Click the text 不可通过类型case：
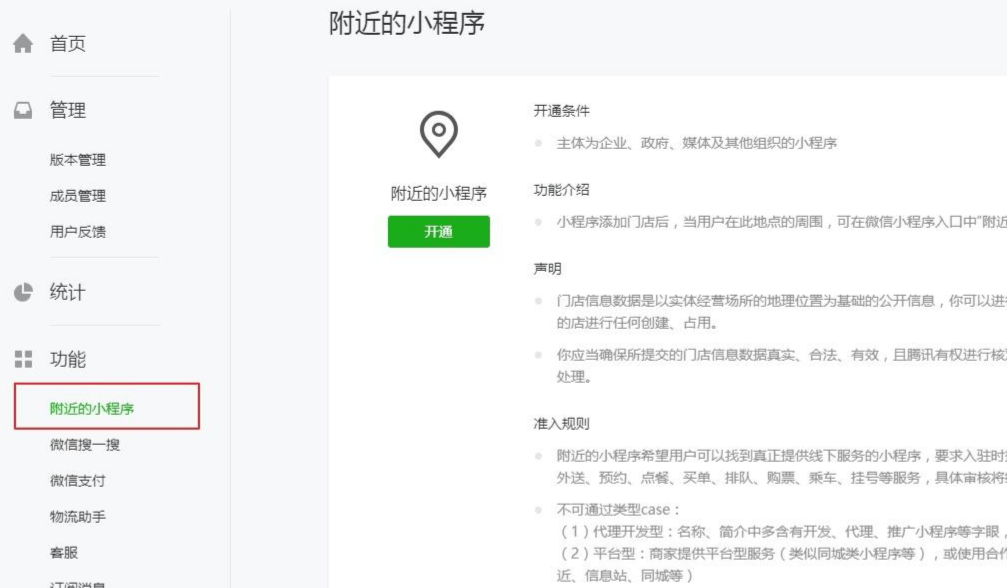This screenshot has width=1007, height=588. (x=618, y=510)
